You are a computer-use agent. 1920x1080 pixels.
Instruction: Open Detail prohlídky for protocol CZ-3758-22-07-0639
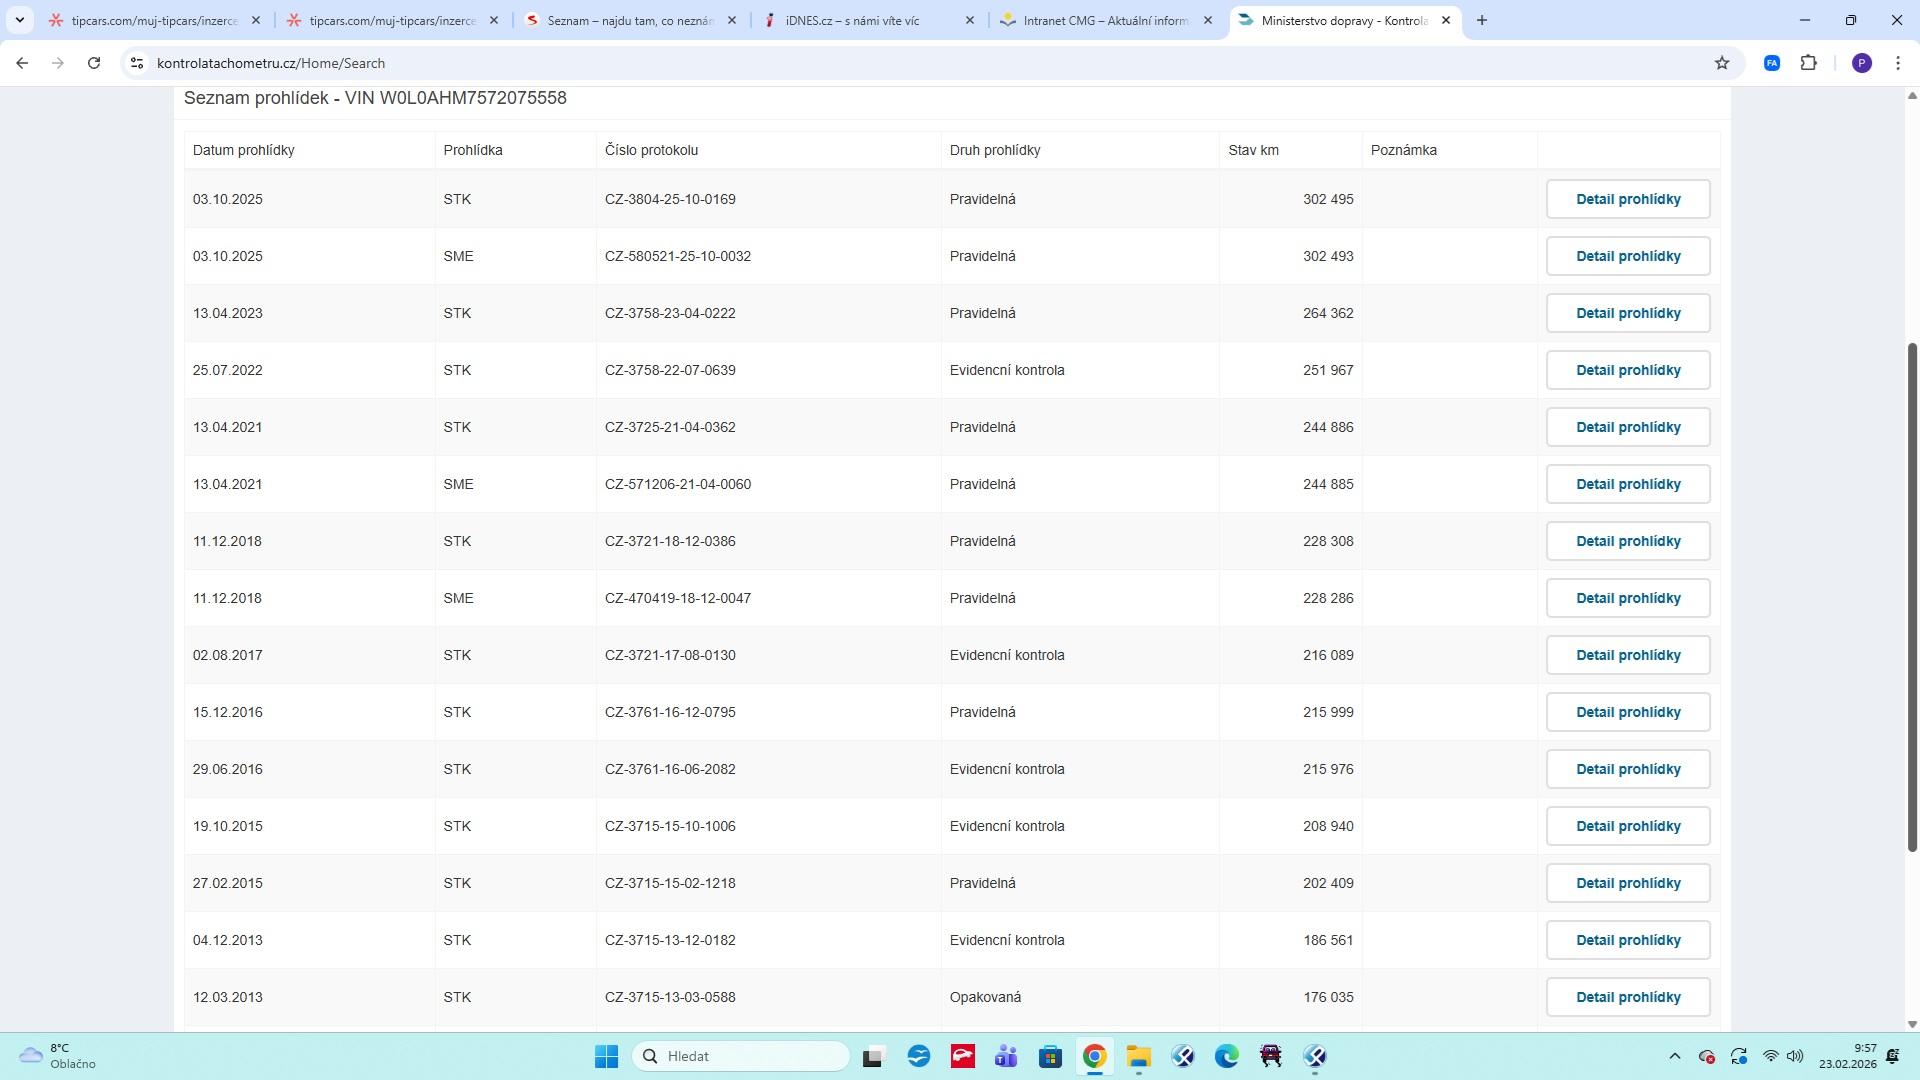(x=1627, y=370)
